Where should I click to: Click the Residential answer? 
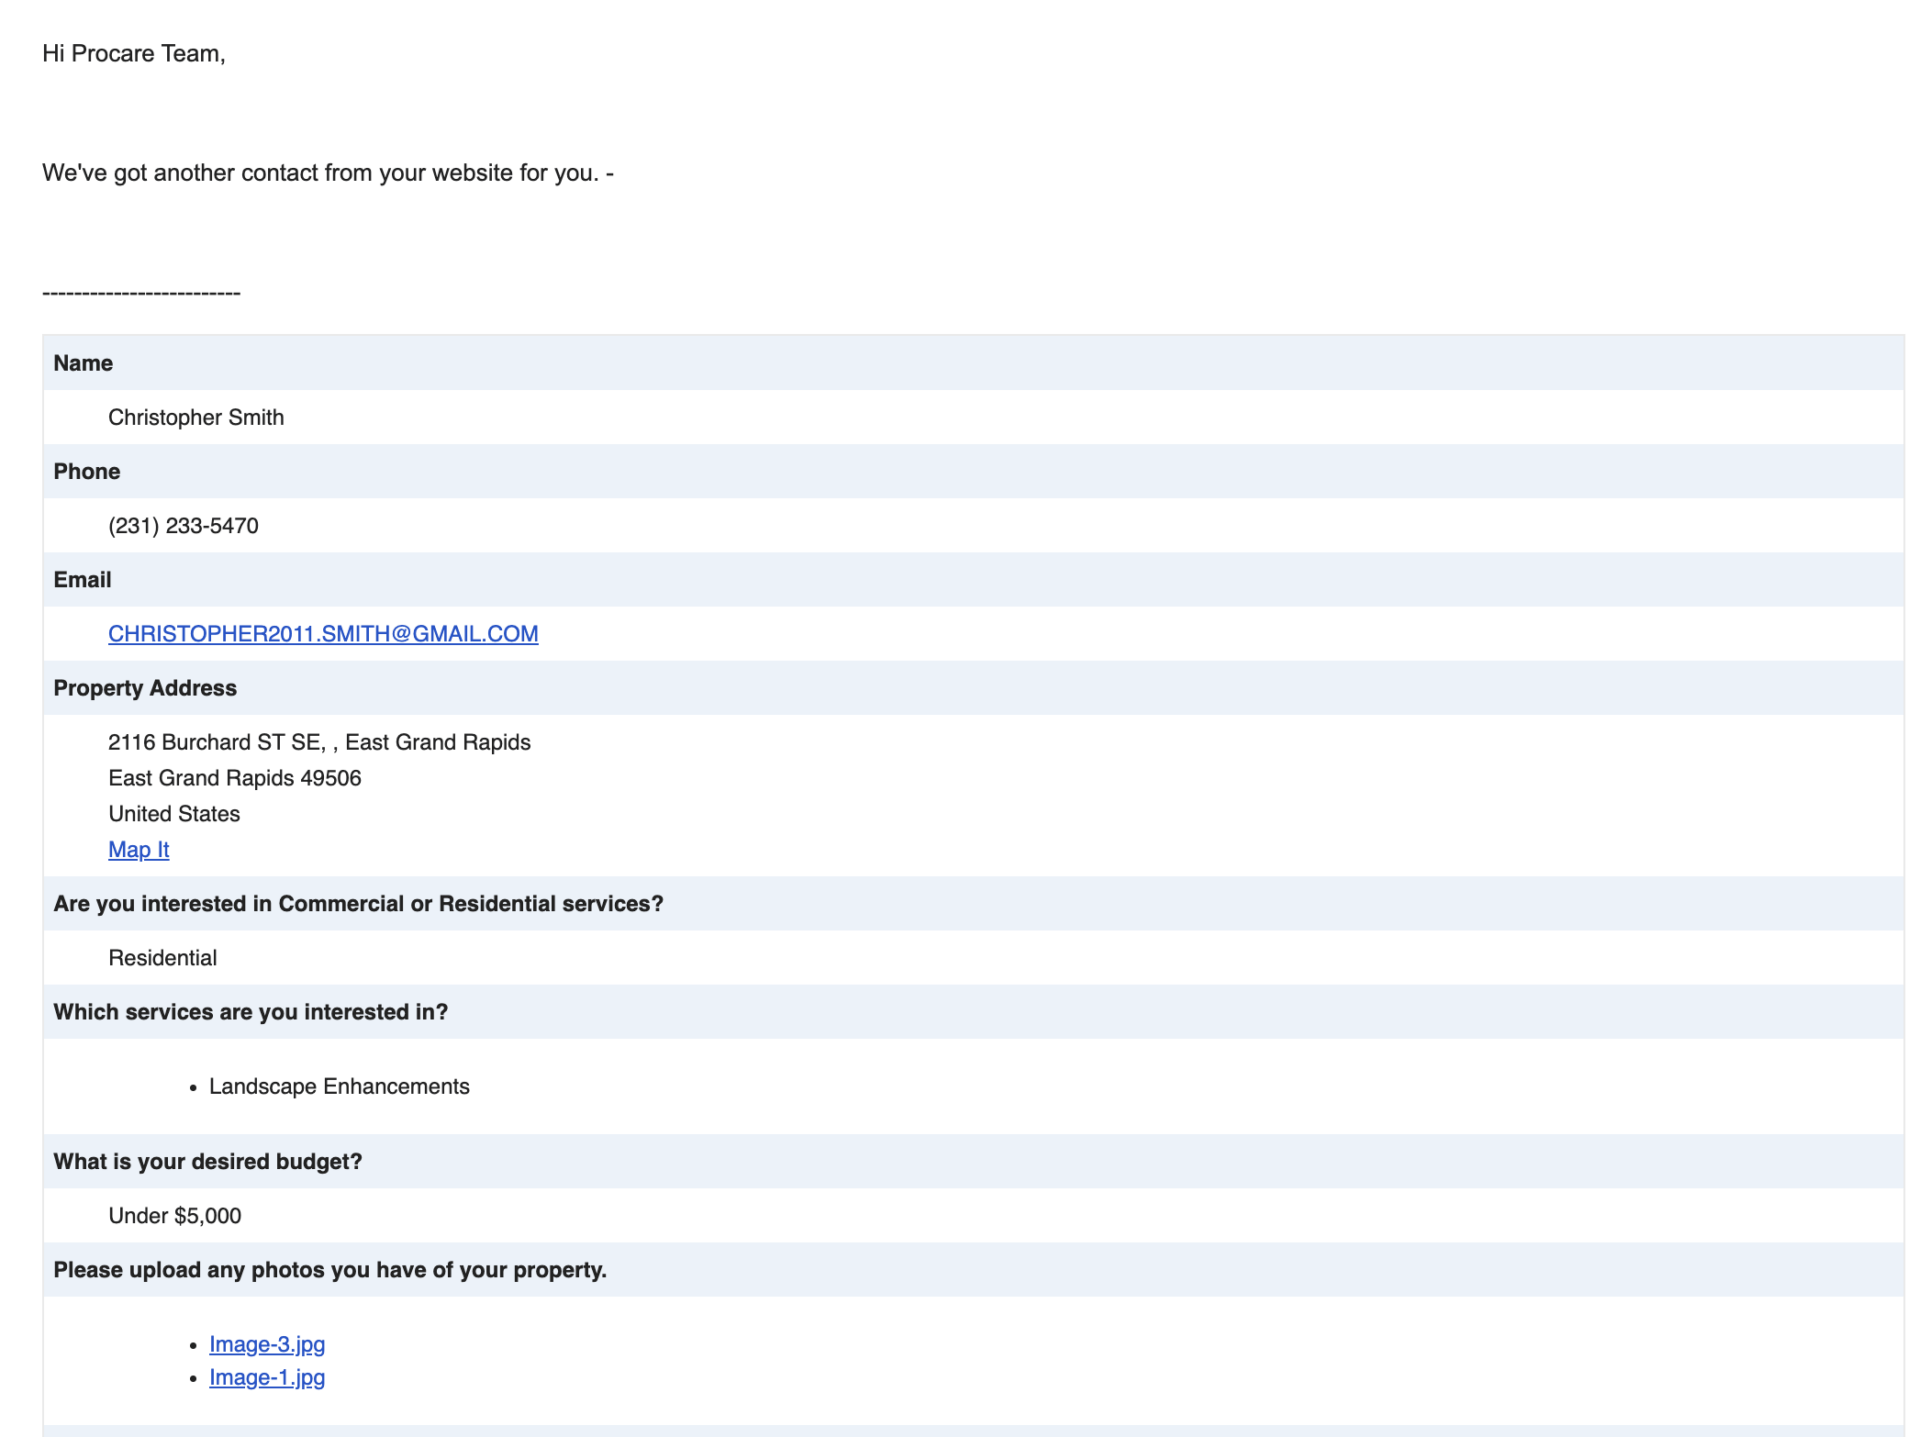coord(162,957)
